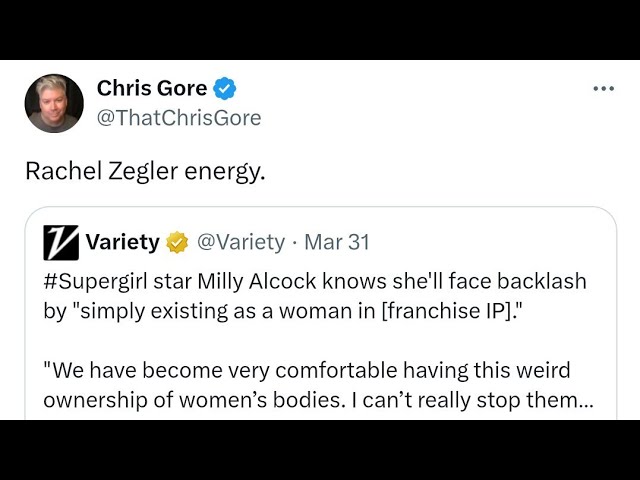Click the name "Rachel Zegler" in the tweet
Screen dimensions: 640x480
tap(101, 171)
